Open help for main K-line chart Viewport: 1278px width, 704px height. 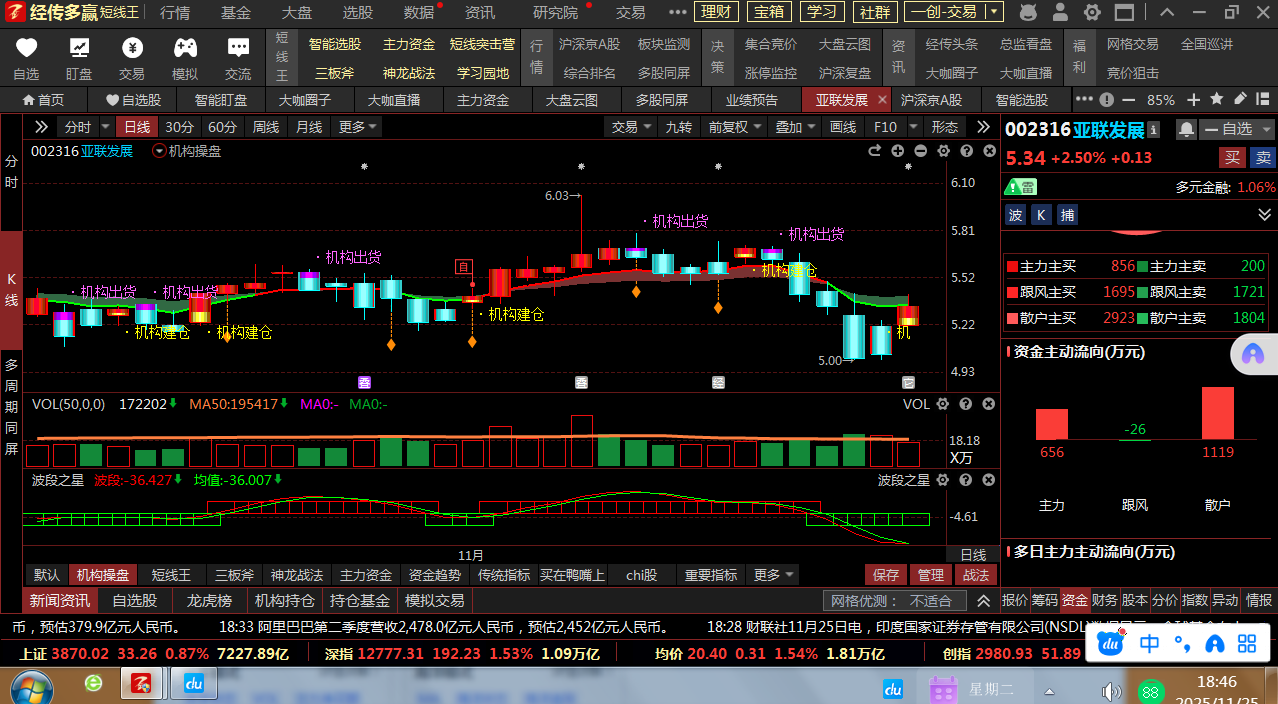(967, 151)
